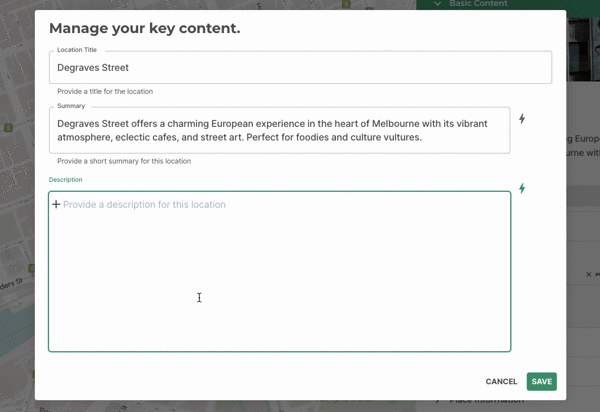
Task: Focus the Description editor box
Action: (x=279, y=280)
